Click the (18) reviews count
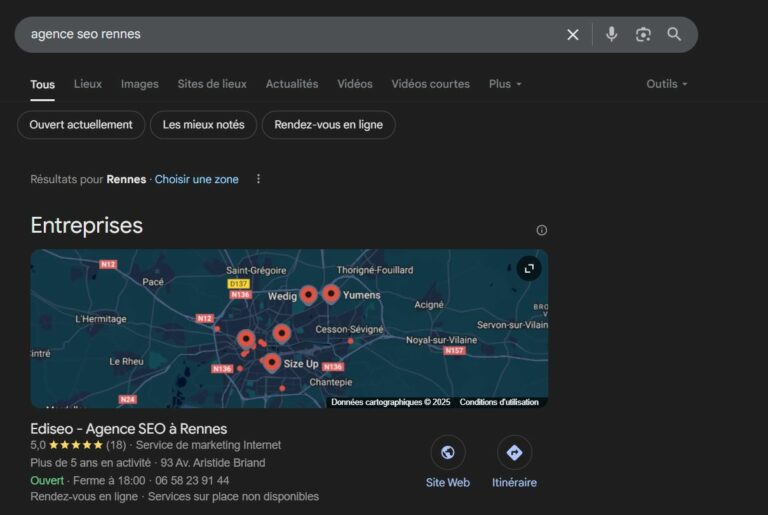The height and width of the screenshot is (515, 768). point(116,445)
